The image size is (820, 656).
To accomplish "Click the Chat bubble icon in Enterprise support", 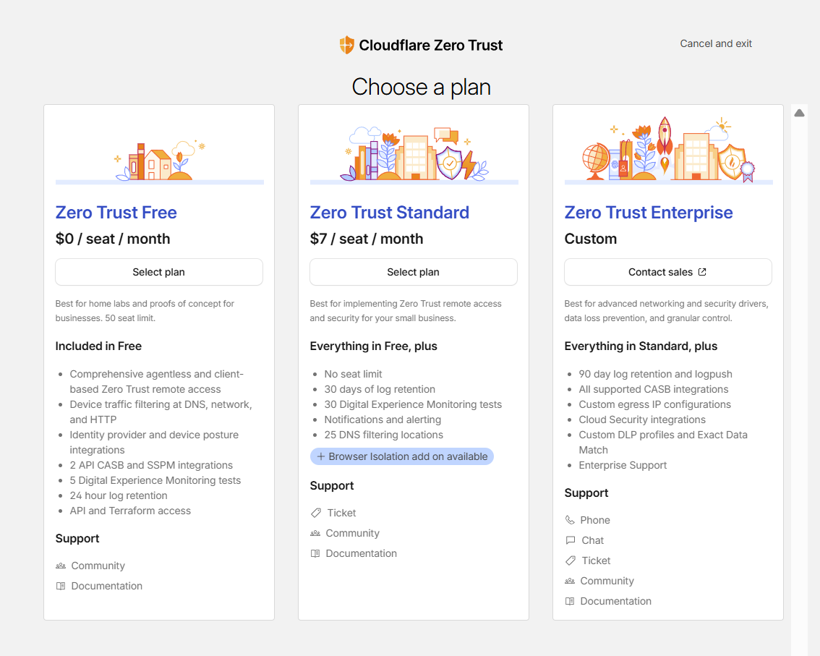I will pyautogui.click(x=570, y=540).
